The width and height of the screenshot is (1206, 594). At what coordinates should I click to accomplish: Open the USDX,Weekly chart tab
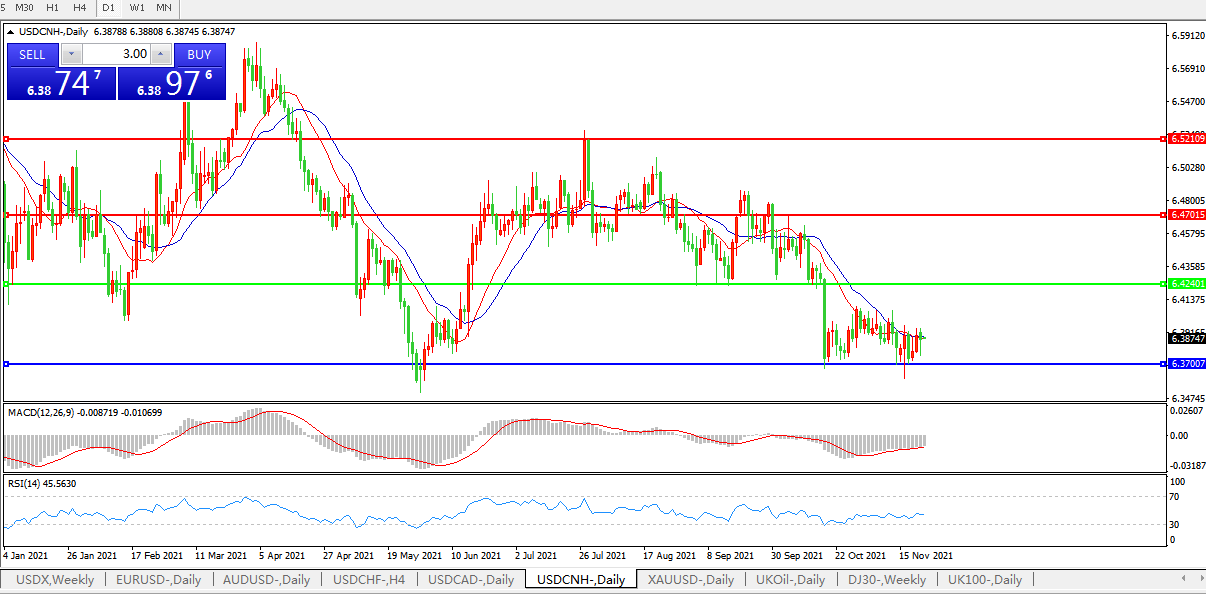point(55,580)
